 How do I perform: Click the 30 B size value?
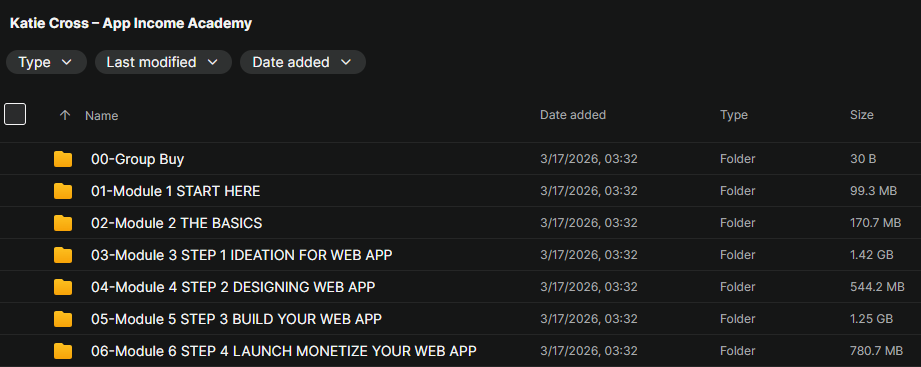point(863,159)
